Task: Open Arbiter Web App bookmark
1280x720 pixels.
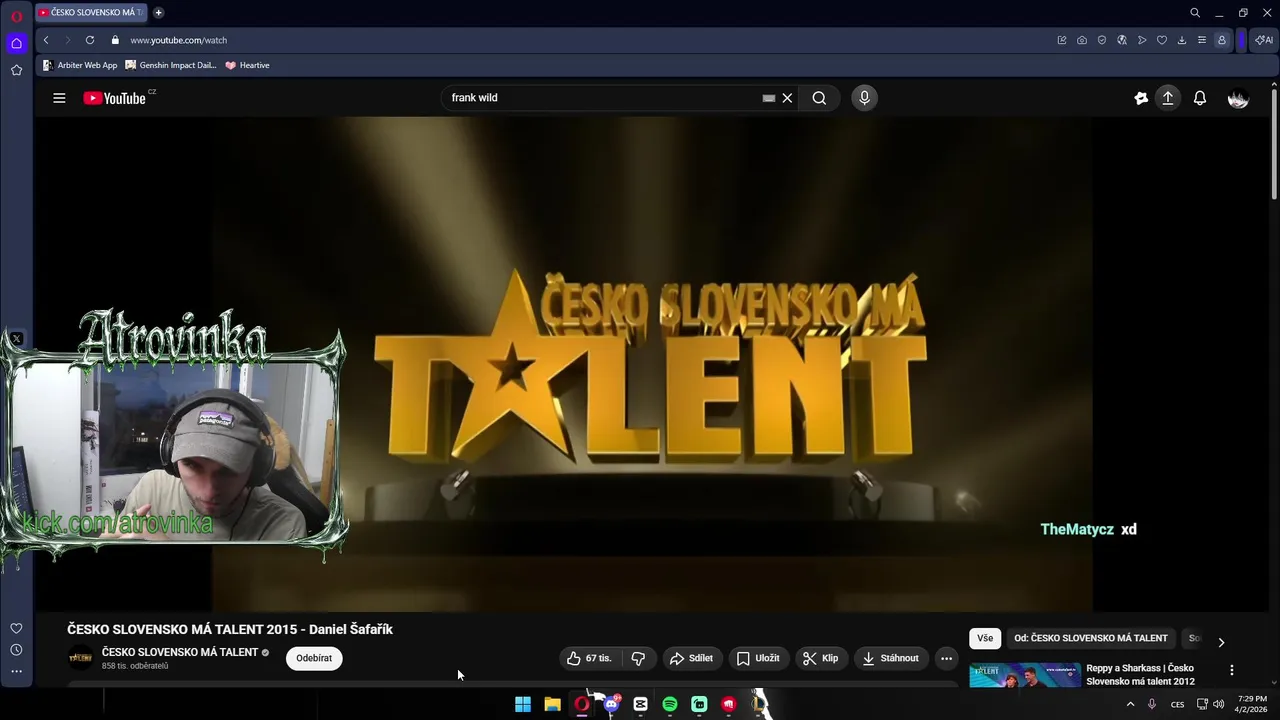Action: coord(80,65)
